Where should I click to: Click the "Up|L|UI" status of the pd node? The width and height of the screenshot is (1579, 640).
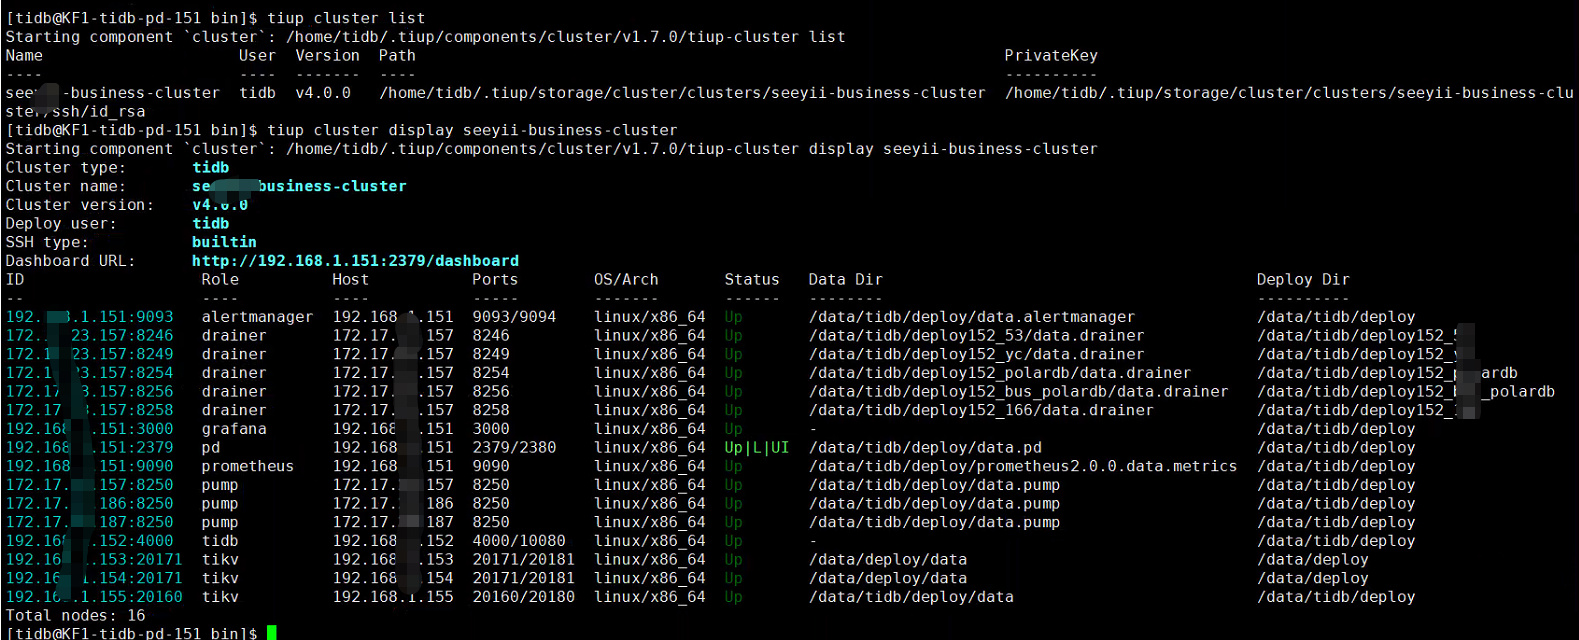(756, 448)
